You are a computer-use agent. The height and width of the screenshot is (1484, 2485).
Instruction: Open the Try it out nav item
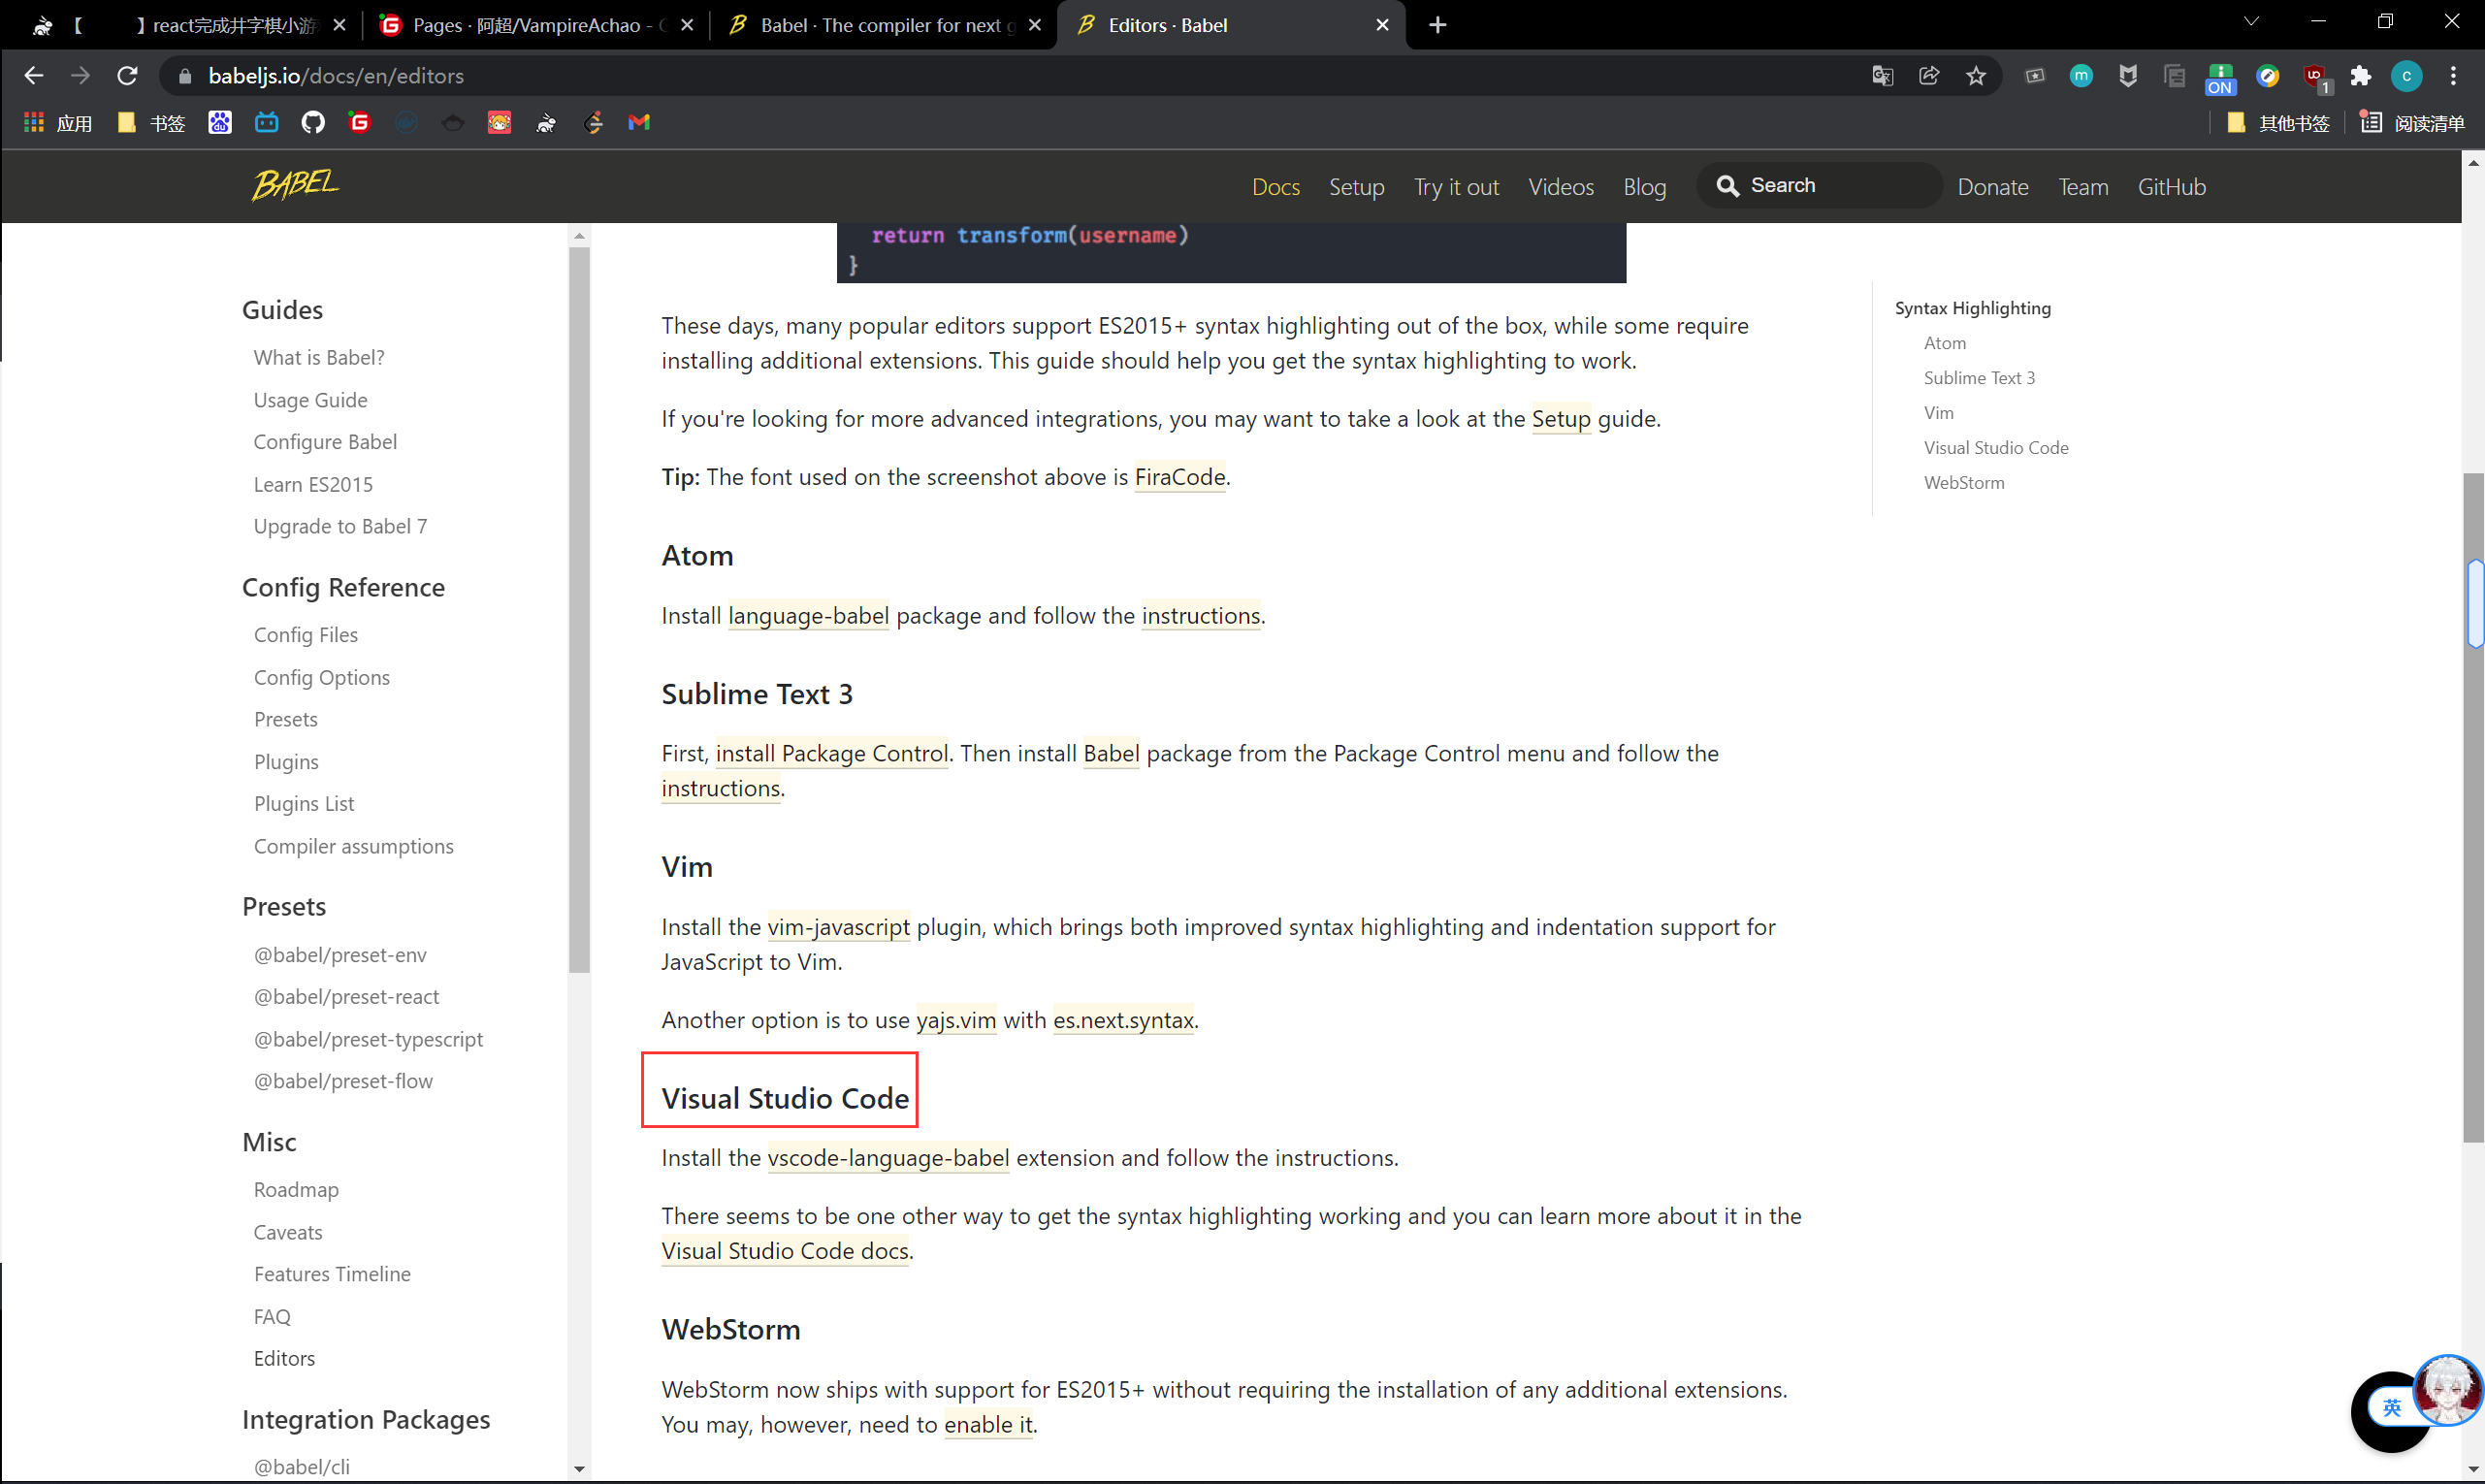1456,187
